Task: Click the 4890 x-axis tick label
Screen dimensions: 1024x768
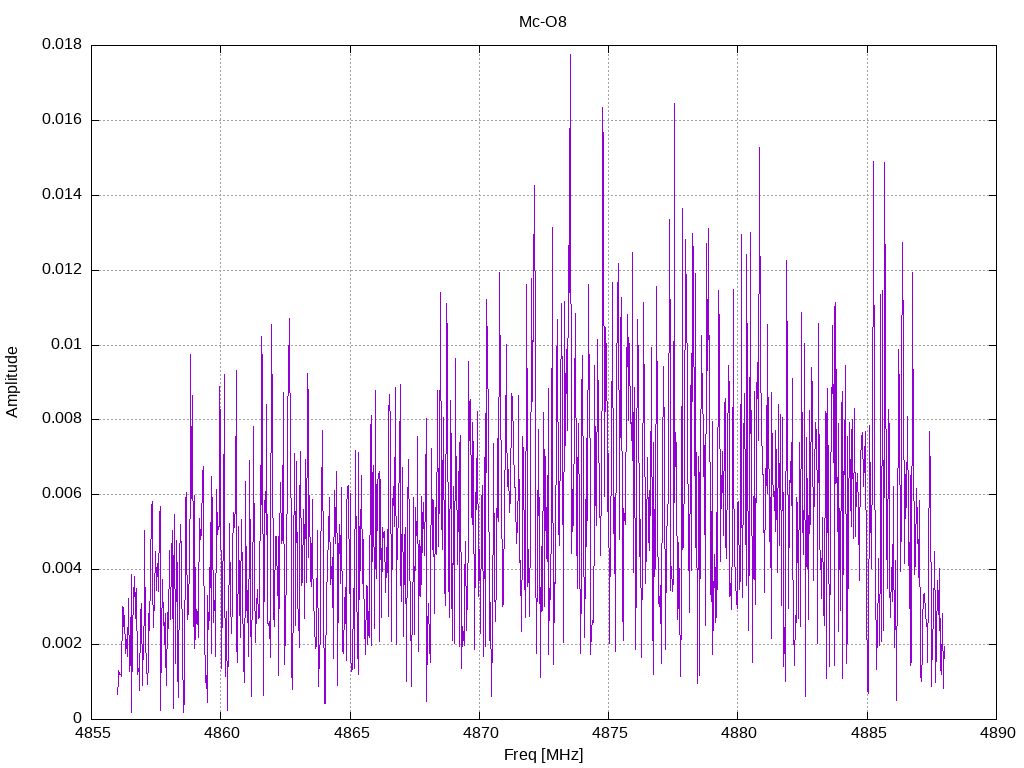Action: click(x=997, y=733)
